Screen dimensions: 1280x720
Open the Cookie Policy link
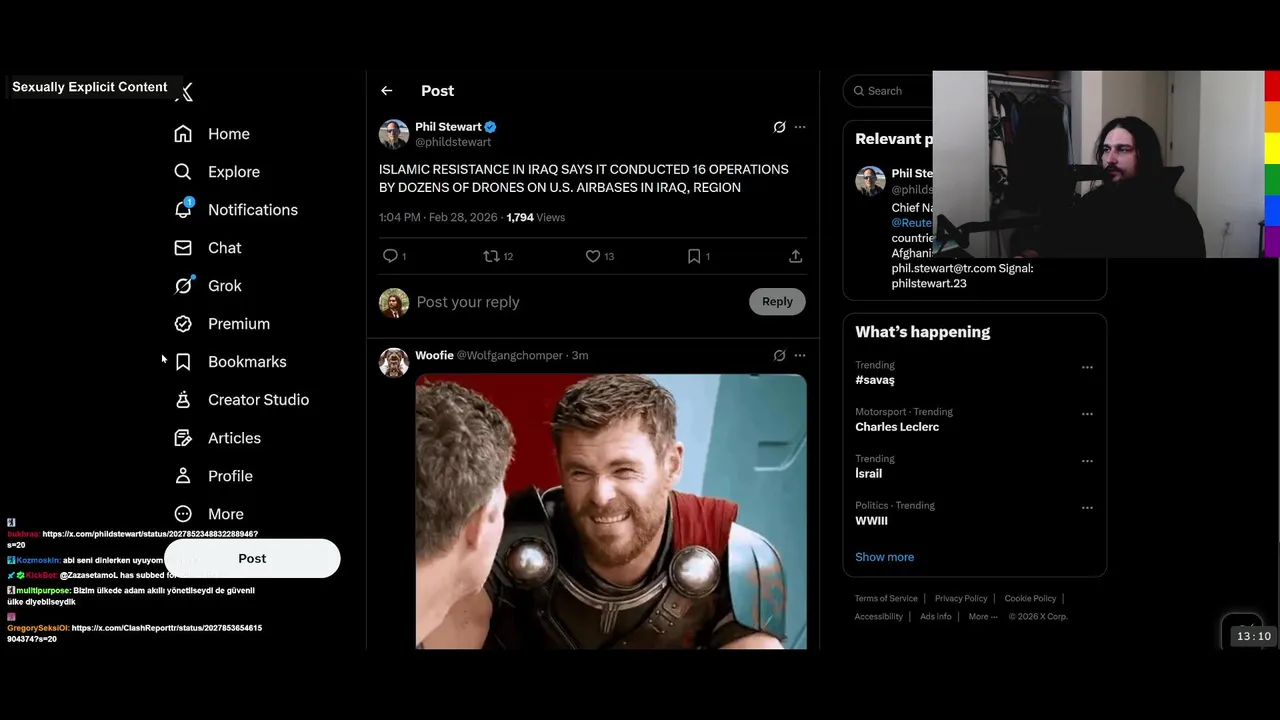point(1030,599)
